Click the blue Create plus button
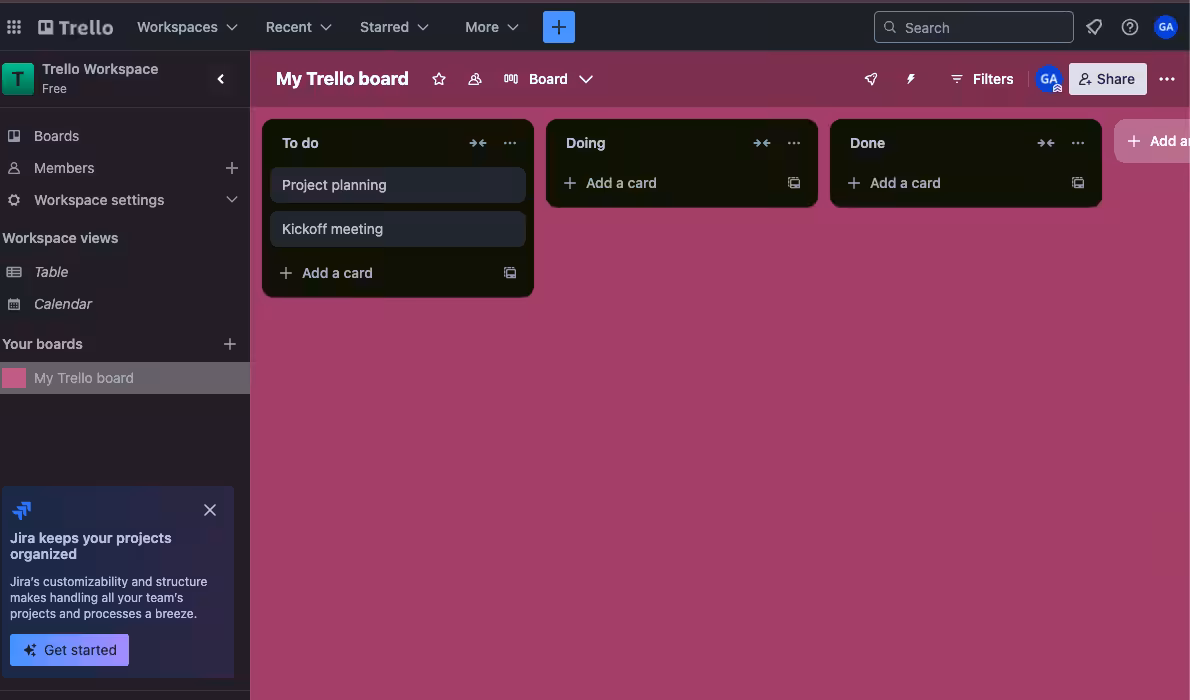 [559, 27]
